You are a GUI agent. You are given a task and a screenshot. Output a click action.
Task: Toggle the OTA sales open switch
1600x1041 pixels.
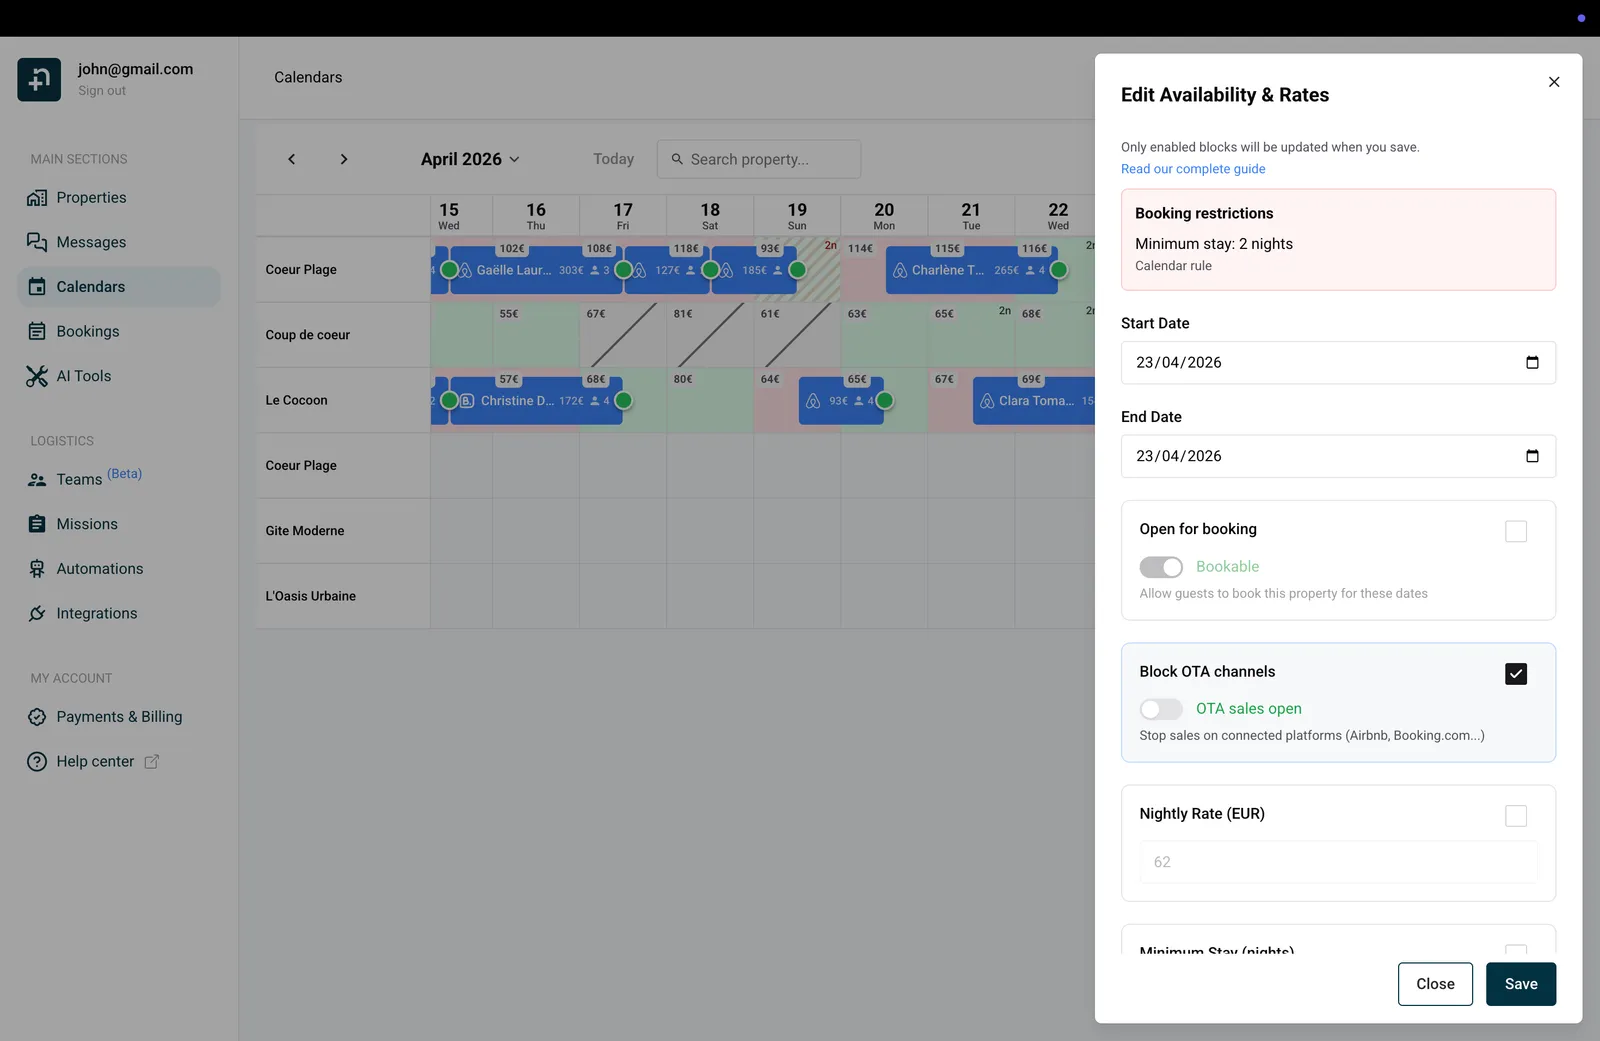(1161, 709)
